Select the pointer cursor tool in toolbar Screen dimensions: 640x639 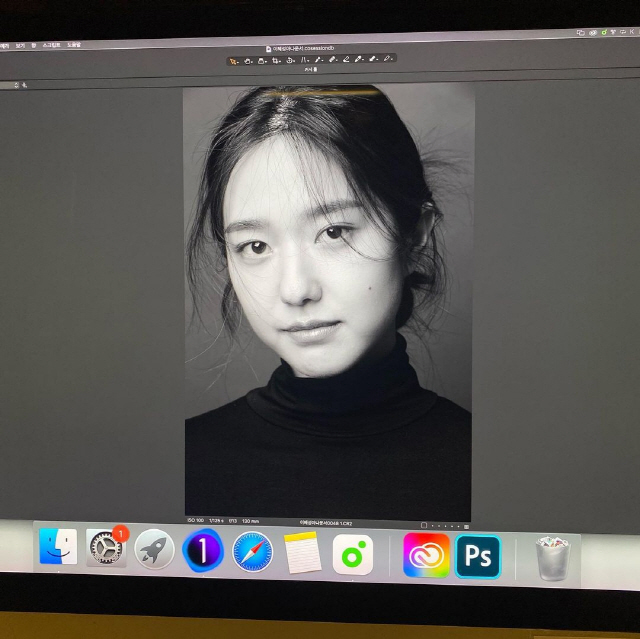(x=232, y=60)
